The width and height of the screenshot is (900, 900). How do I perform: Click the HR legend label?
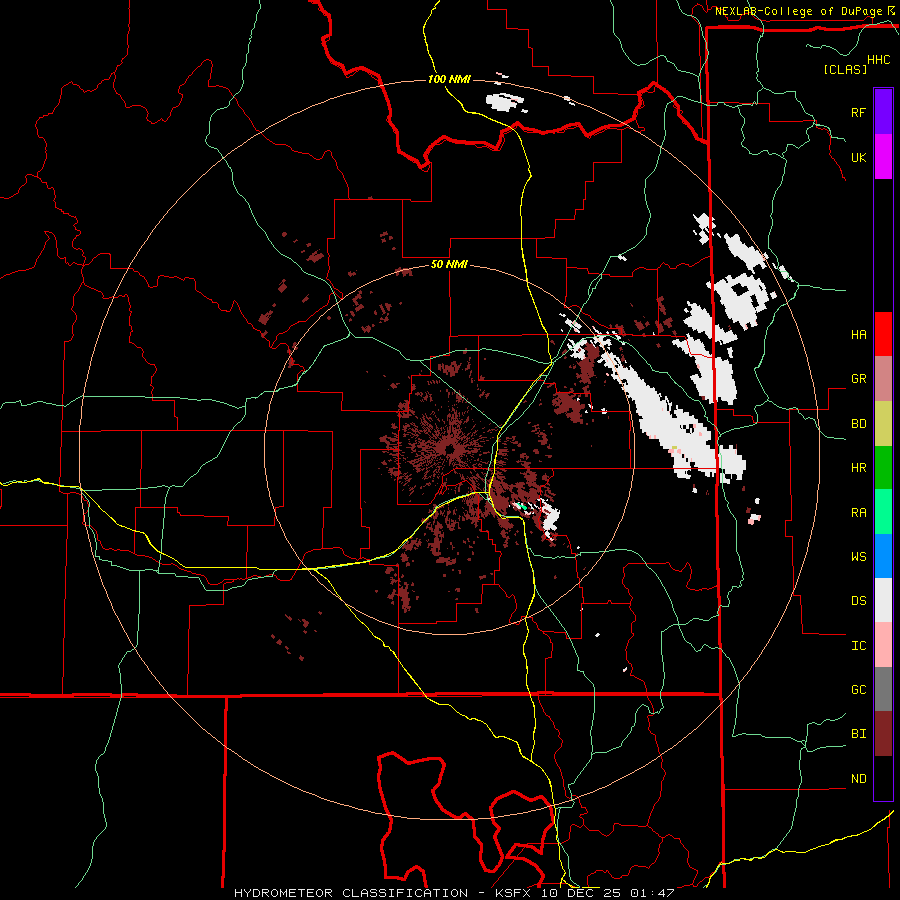[x=858, y=468]
